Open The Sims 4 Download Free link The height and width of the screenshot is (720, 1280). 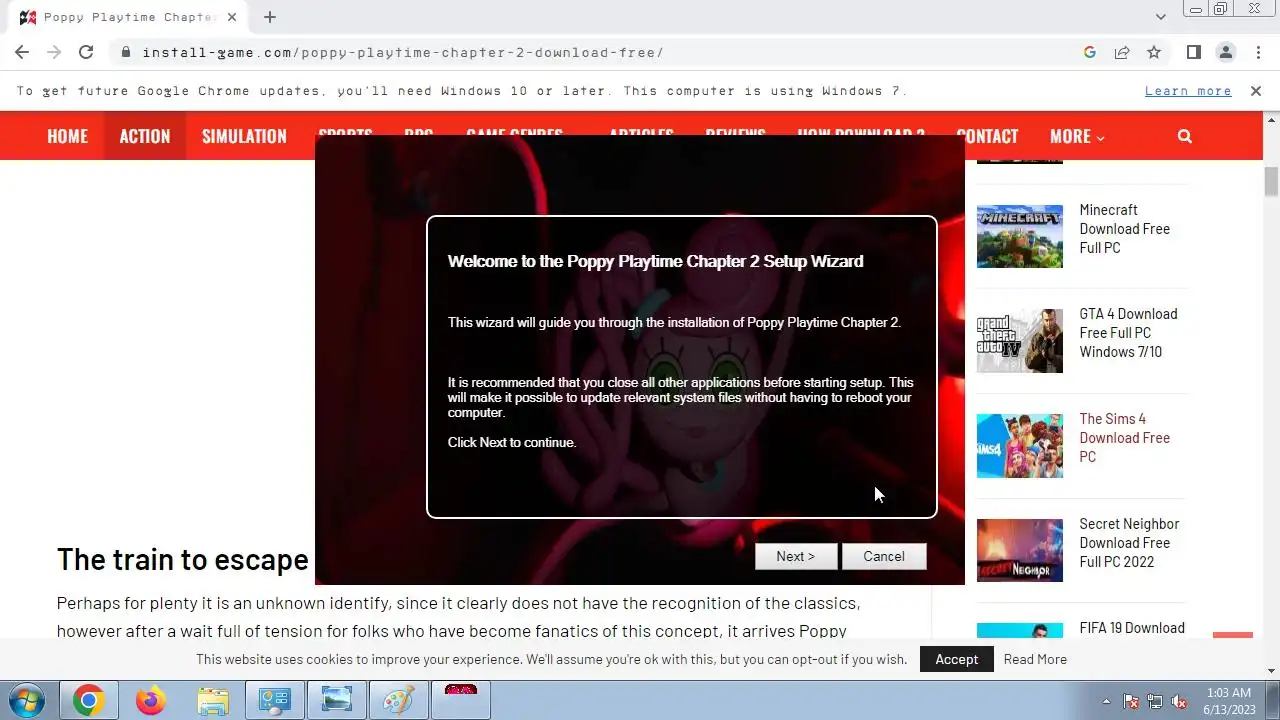click(1124, 438)
